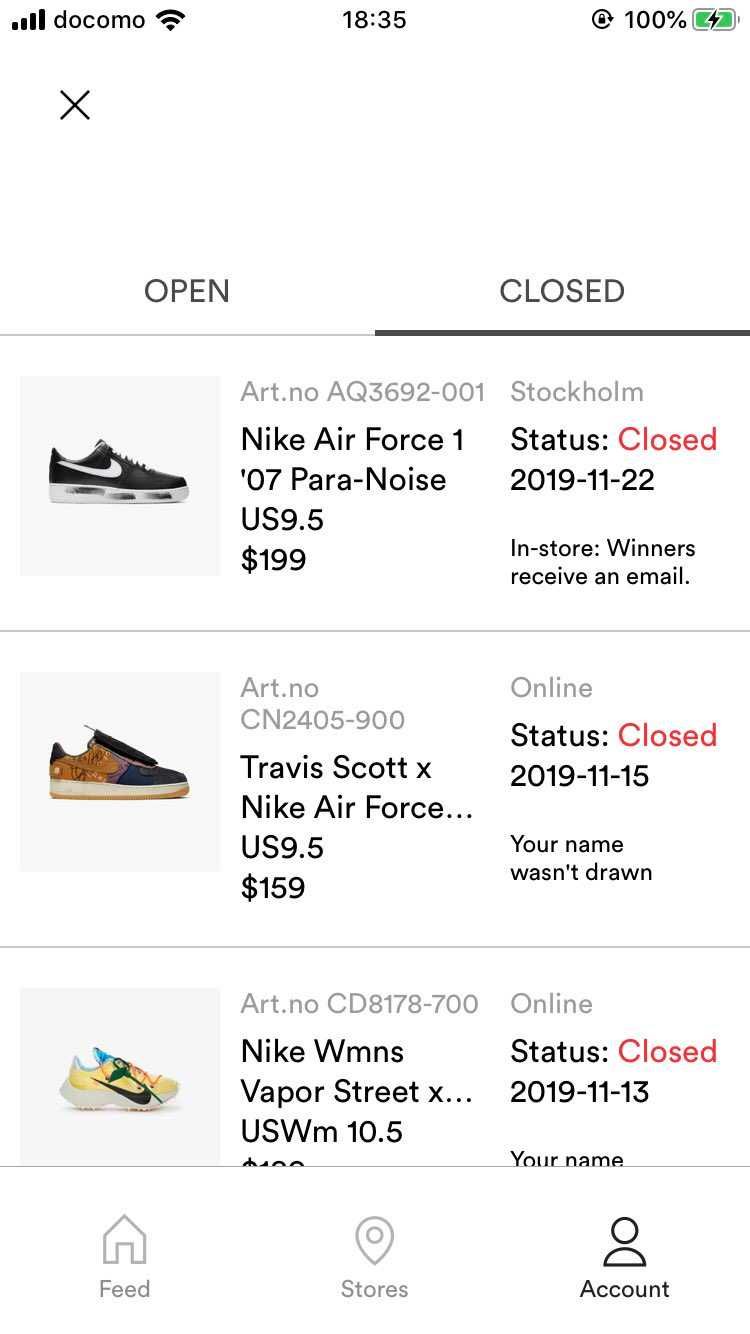Select the CLOSED tab
Image resolution: width=750 pixels, height=1334 pixels.
point(562,291)
